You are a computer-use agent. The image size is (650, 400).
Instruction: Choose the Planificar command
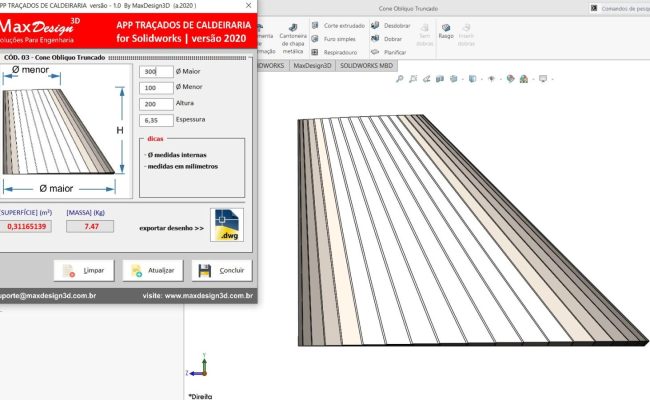point(388,52)
